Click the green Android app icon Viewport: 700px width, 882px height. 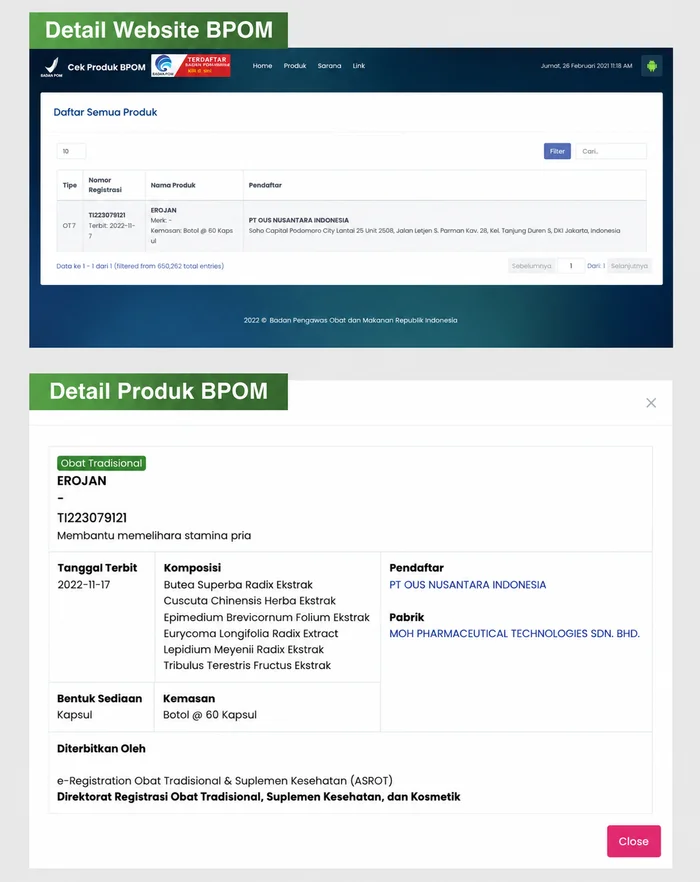652,66
